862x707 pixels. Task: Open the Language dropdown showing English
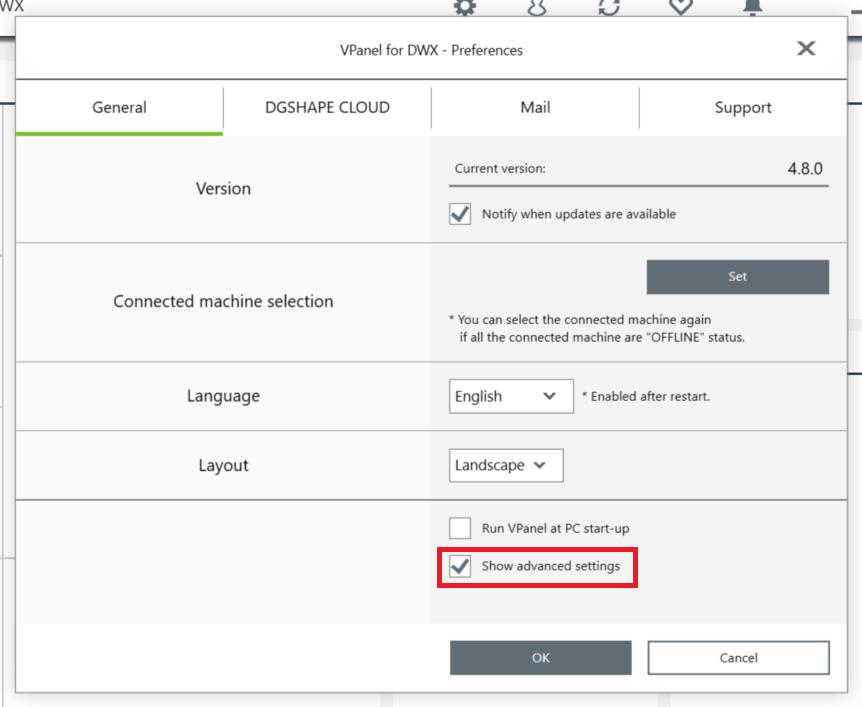coord(511,396)
